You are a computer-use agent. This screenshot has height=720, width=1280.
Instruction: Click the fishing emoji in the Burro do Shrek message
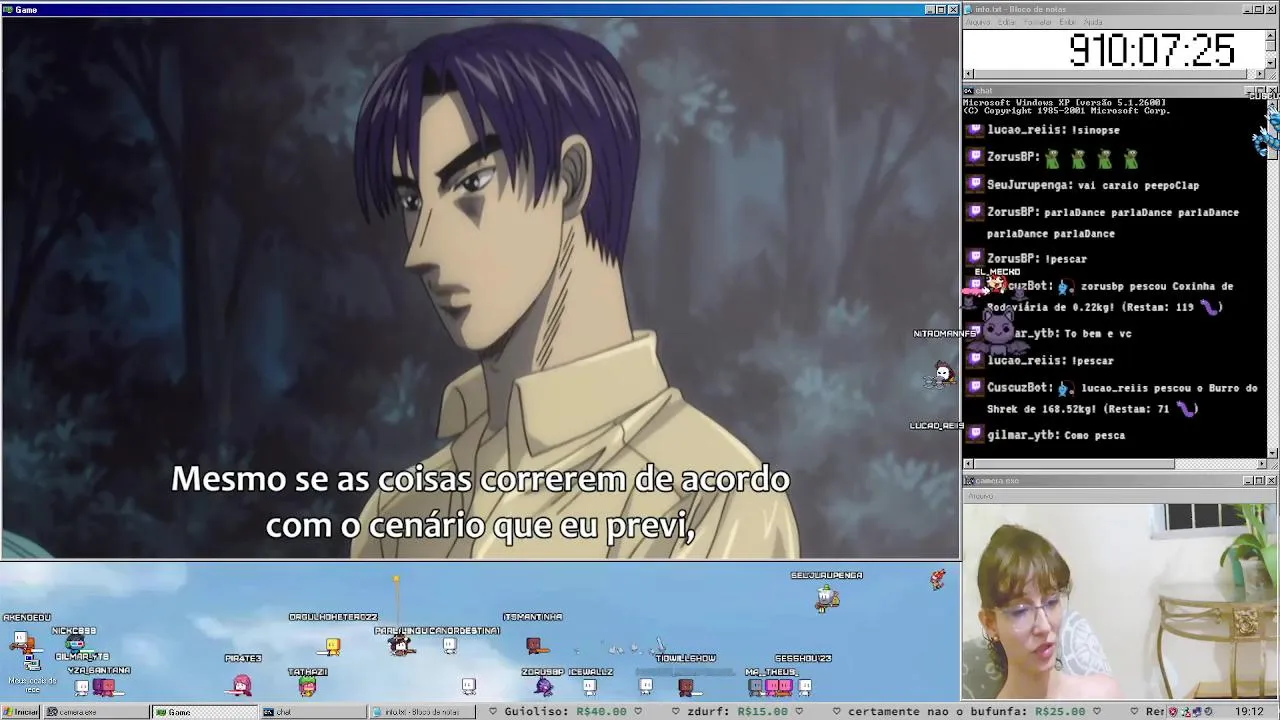click(1066, 388)
